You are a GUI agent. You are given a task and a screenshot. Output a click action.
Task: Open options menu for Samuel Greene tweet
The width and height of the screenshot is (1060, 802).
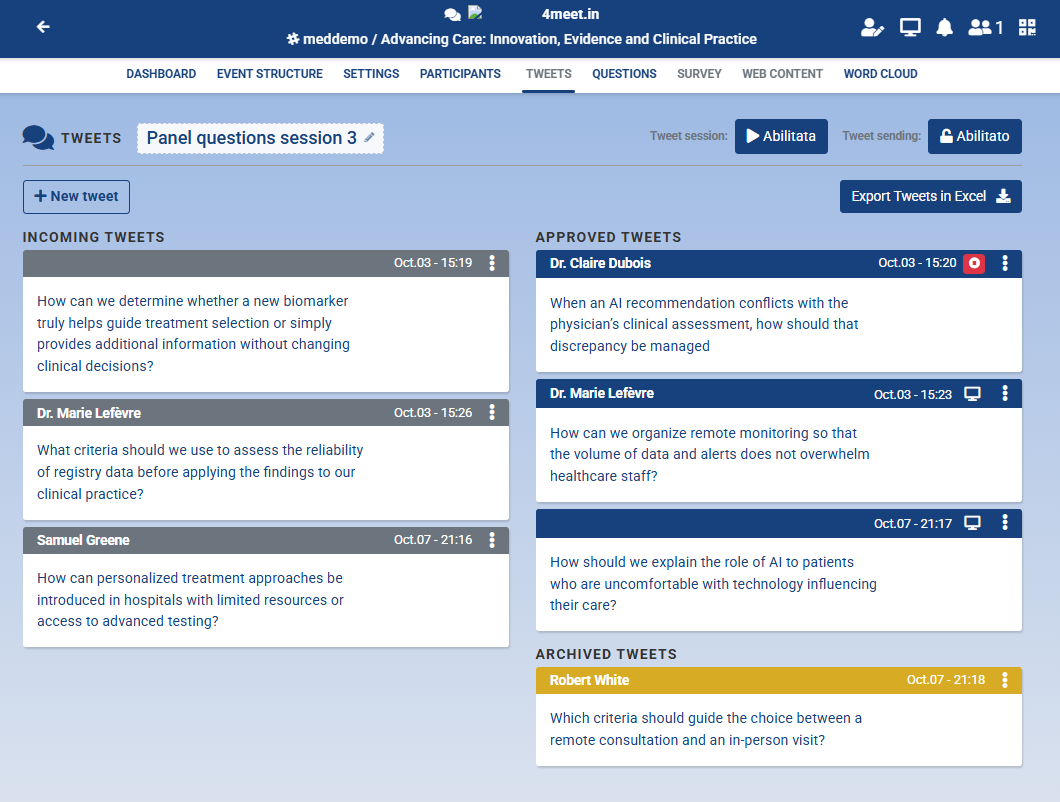point(492,540)
